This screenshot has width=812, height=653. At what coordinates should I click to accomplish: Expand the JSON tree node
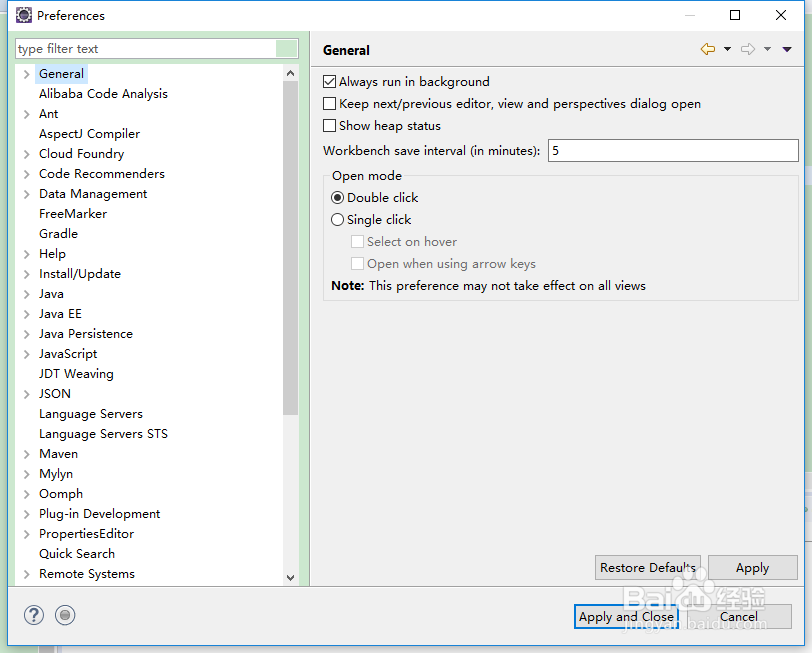26,394
